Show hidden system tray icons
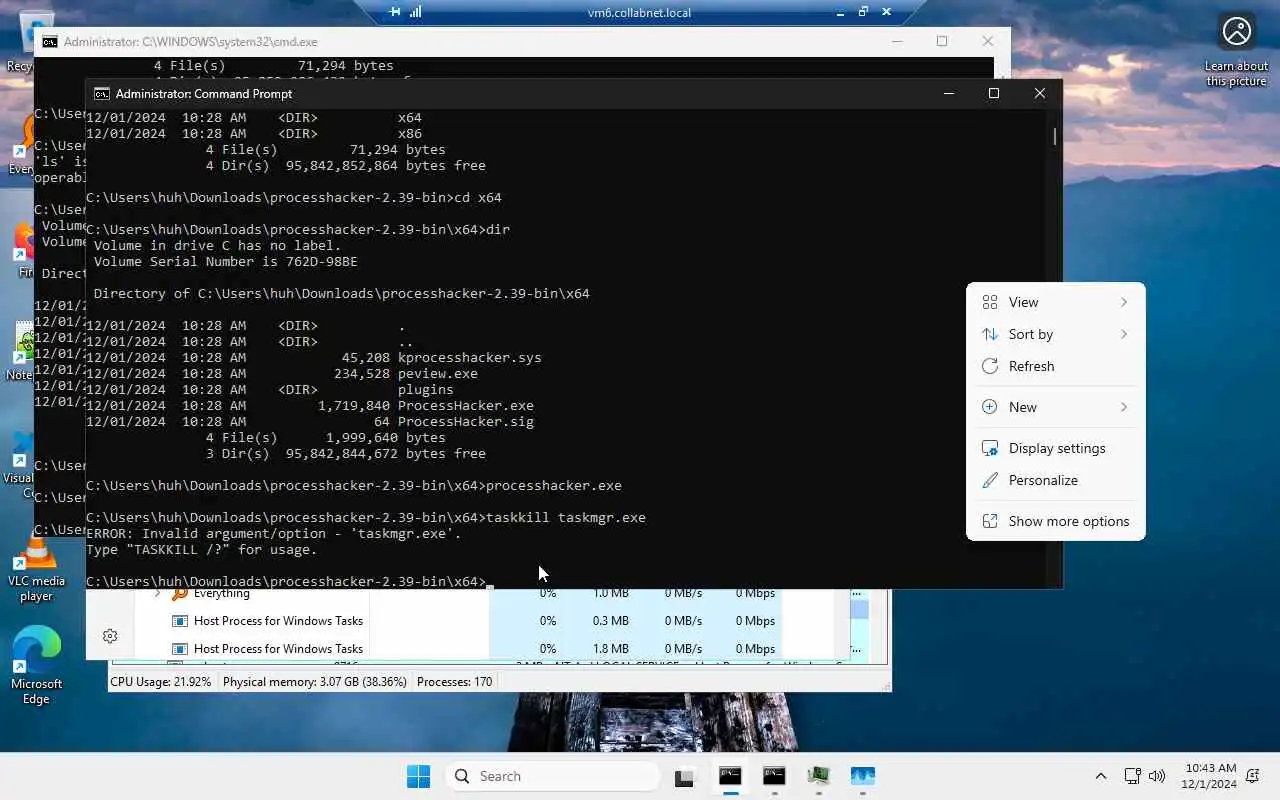The width and height of the screenshot is (1280, 800). point(1101,776)
